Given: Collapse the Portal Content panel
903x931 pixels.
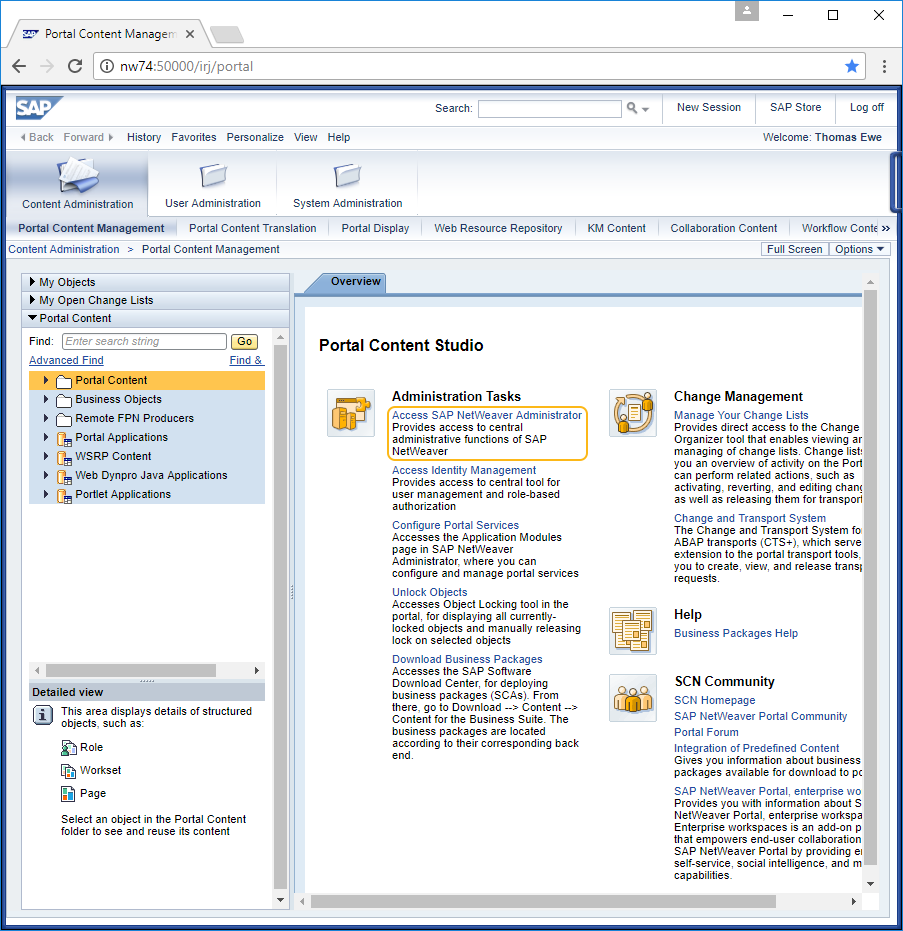Looking at the screenshot, I should coord(33,318).
